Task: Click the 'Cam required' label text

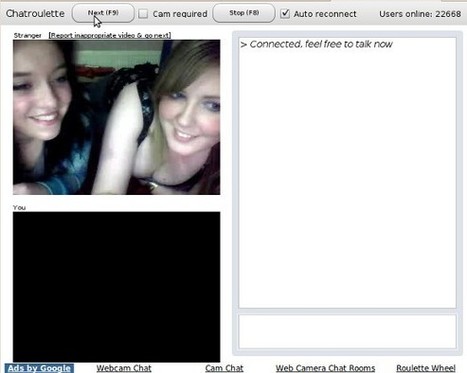Action: (180, 14)
